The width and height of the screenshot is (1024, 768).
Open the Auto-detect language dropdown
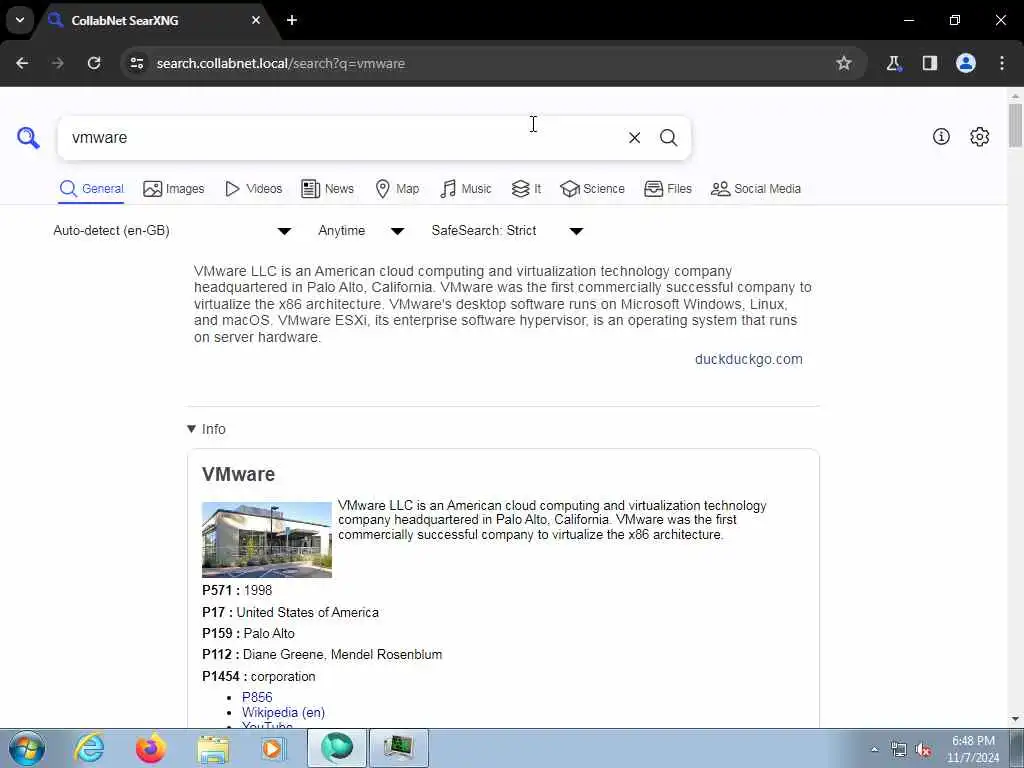pos(172,231)
